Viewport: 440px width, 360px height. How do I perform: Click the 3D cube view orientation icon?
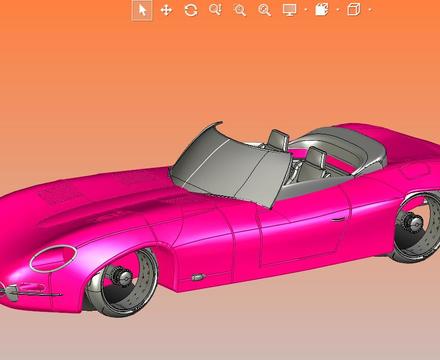click(354, 10)
